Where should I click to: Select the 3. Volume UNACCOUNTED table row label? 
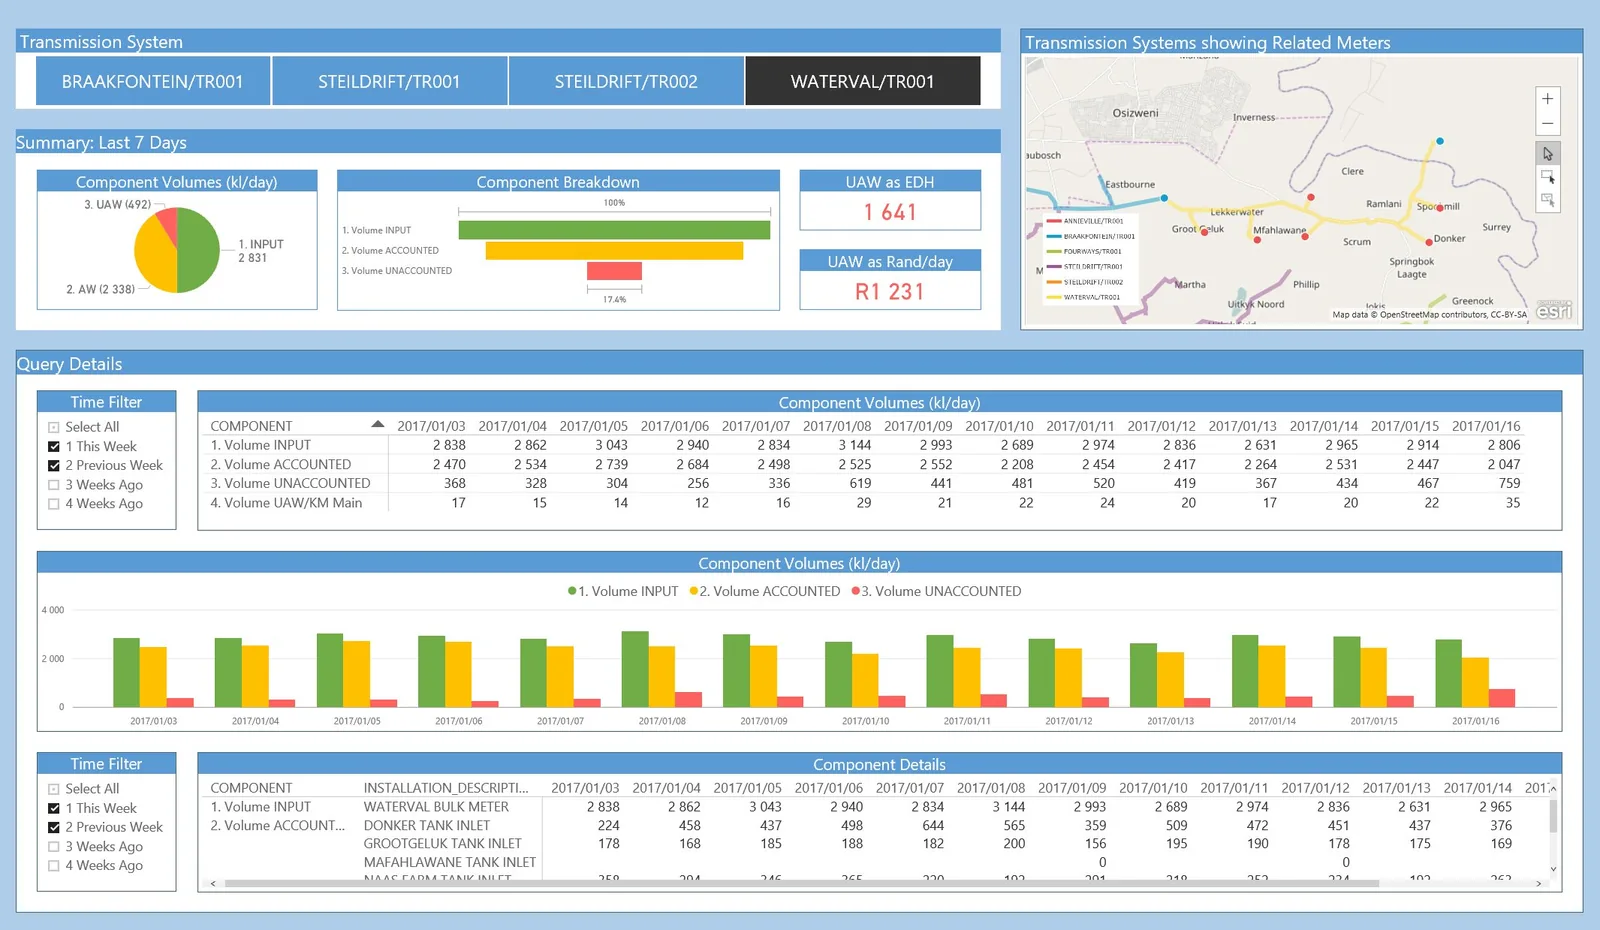(291, 483)
